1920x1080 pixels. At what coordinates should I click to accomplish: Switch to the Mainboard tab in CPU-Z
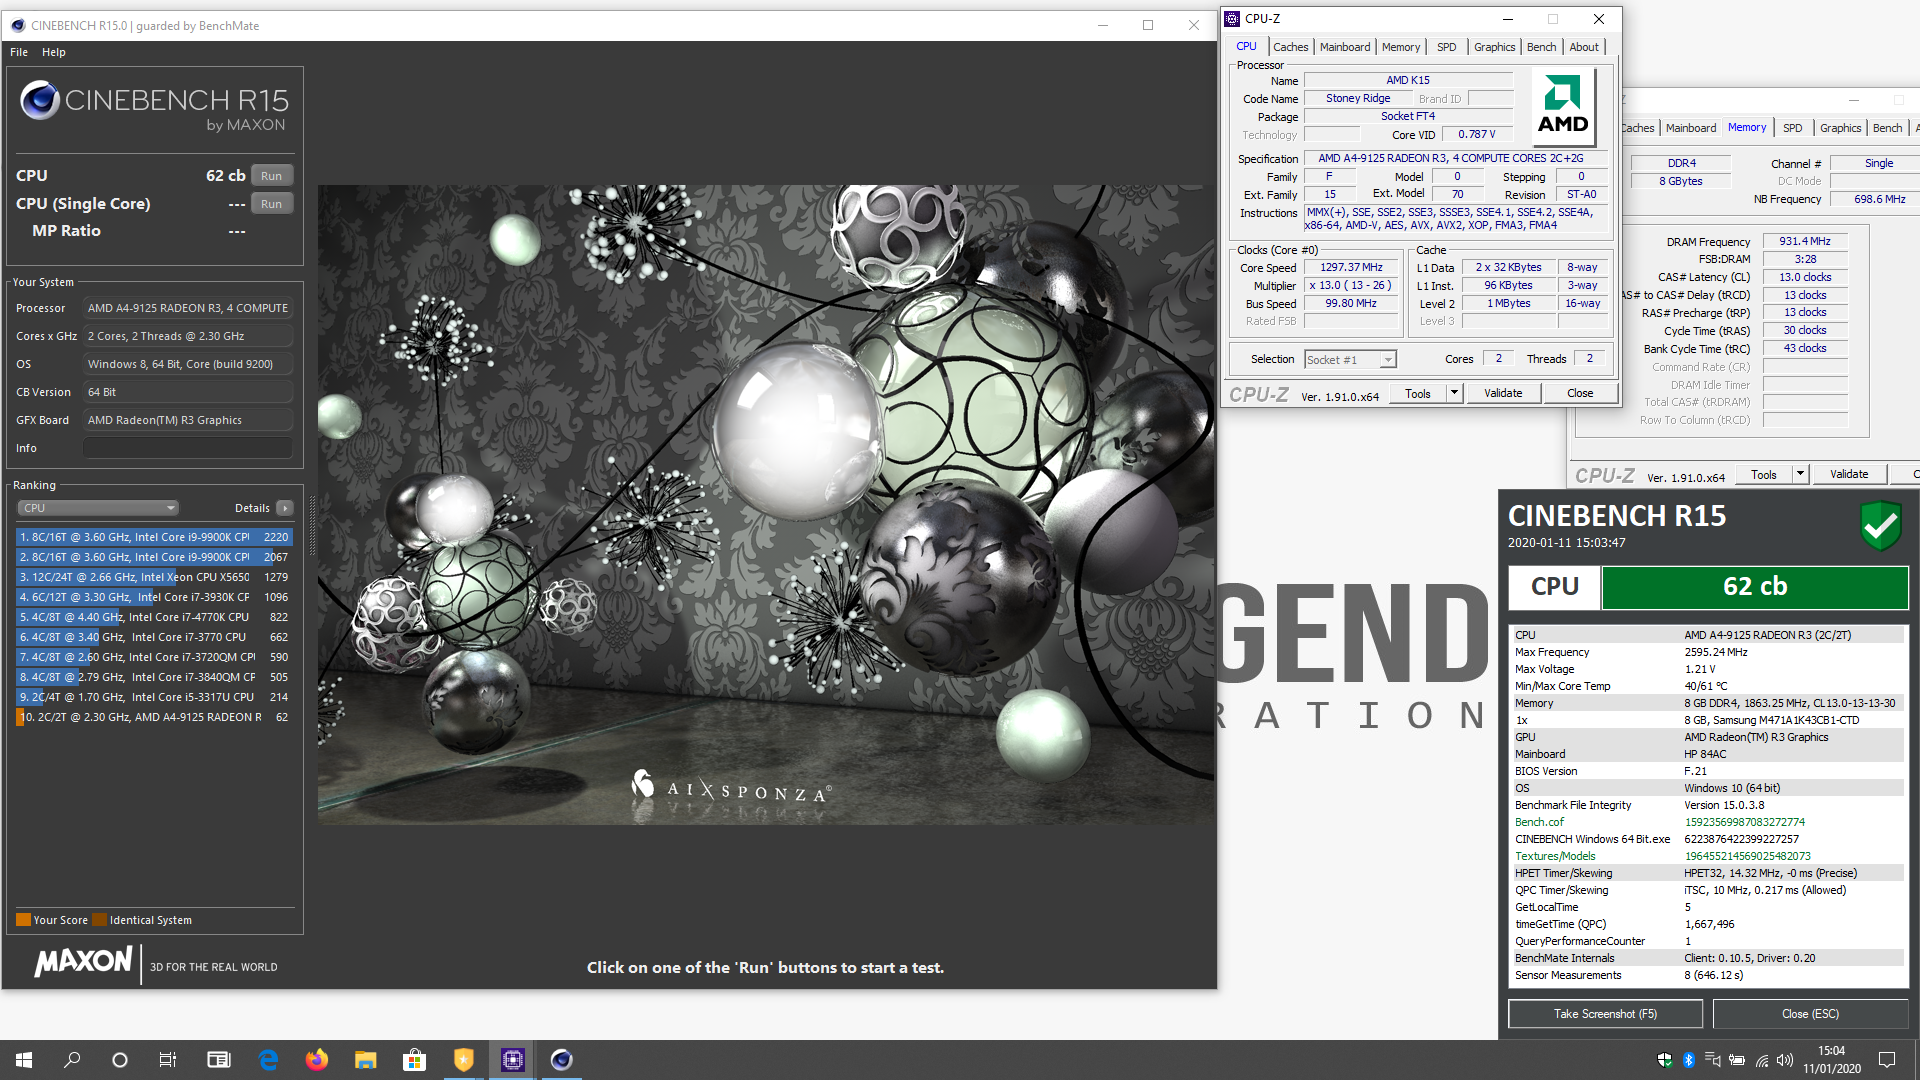click(x=1345, y=47)
